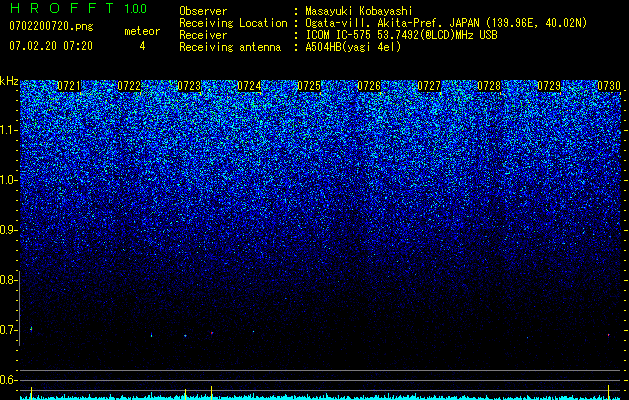Click the red meteor echo below 0730
The width and height of the screenshot is (629, 400).
(609, 334)
